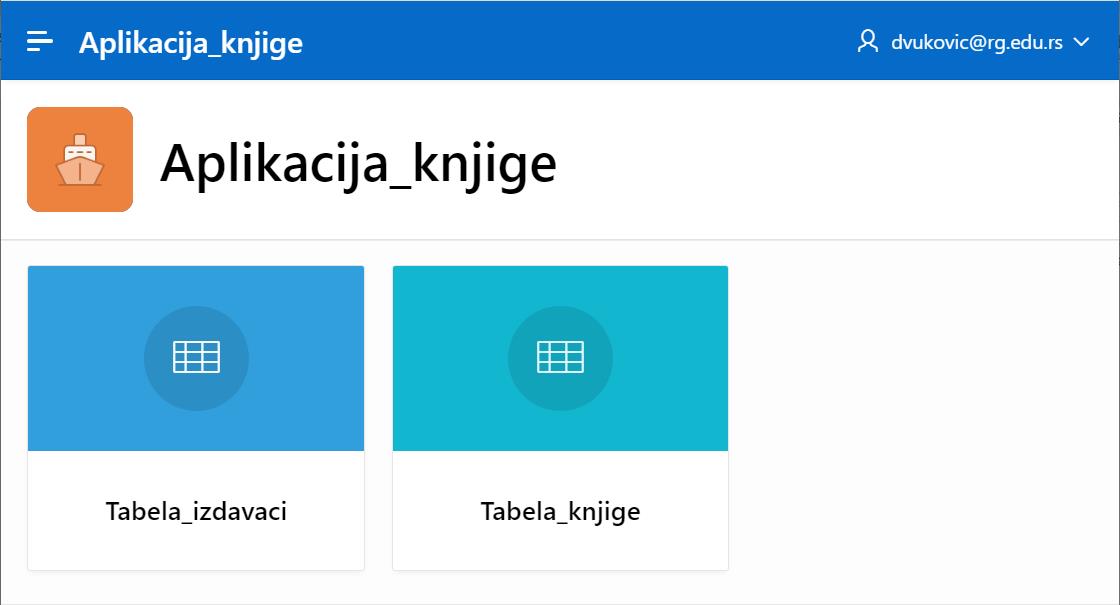1120x605 pixels.
Task: Click the large Aplikacija_knjige page heading
Action: click(358, 162)
